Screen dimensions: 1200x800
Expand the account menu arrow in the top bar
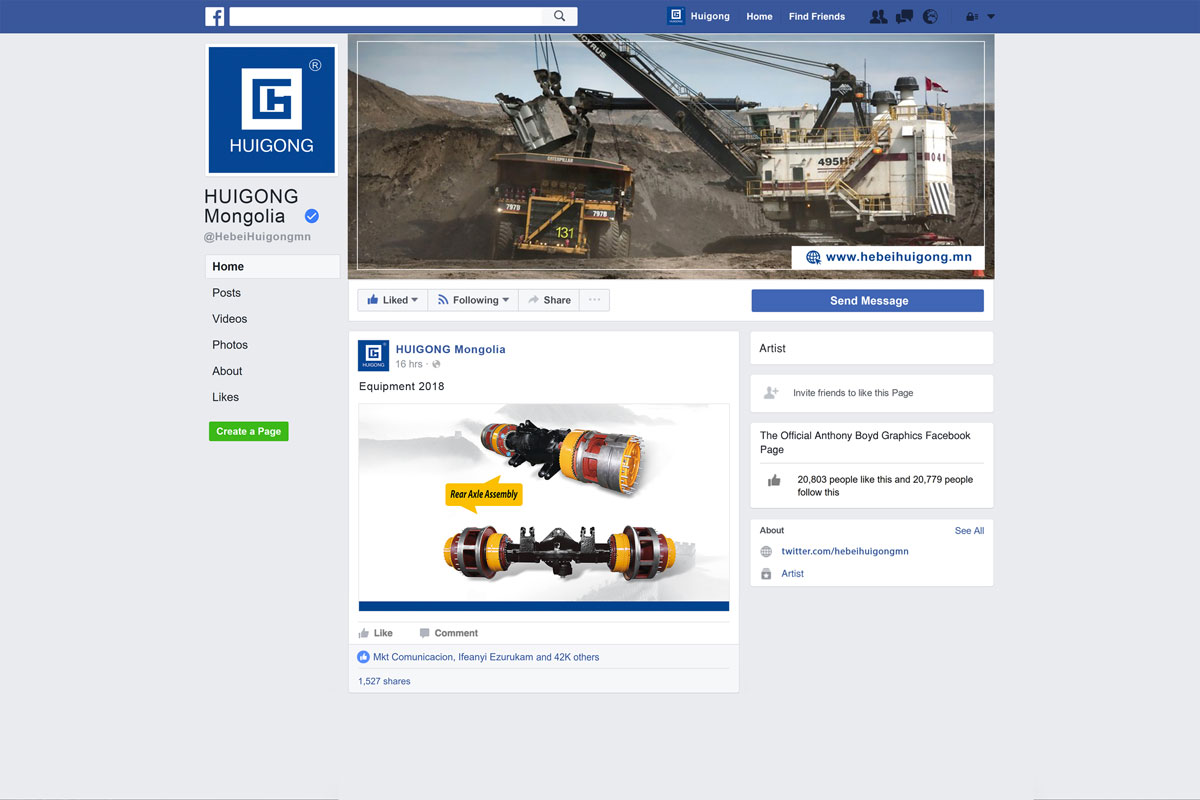coord(991,16)
